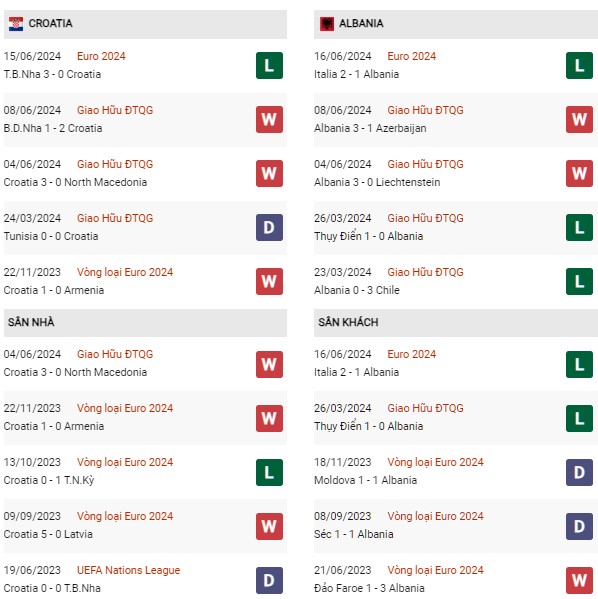Open Giao Hữu ĐTQG link dated 24/03/2024
The width and height of the screenshot is (598, 599).
pos(115,218)
